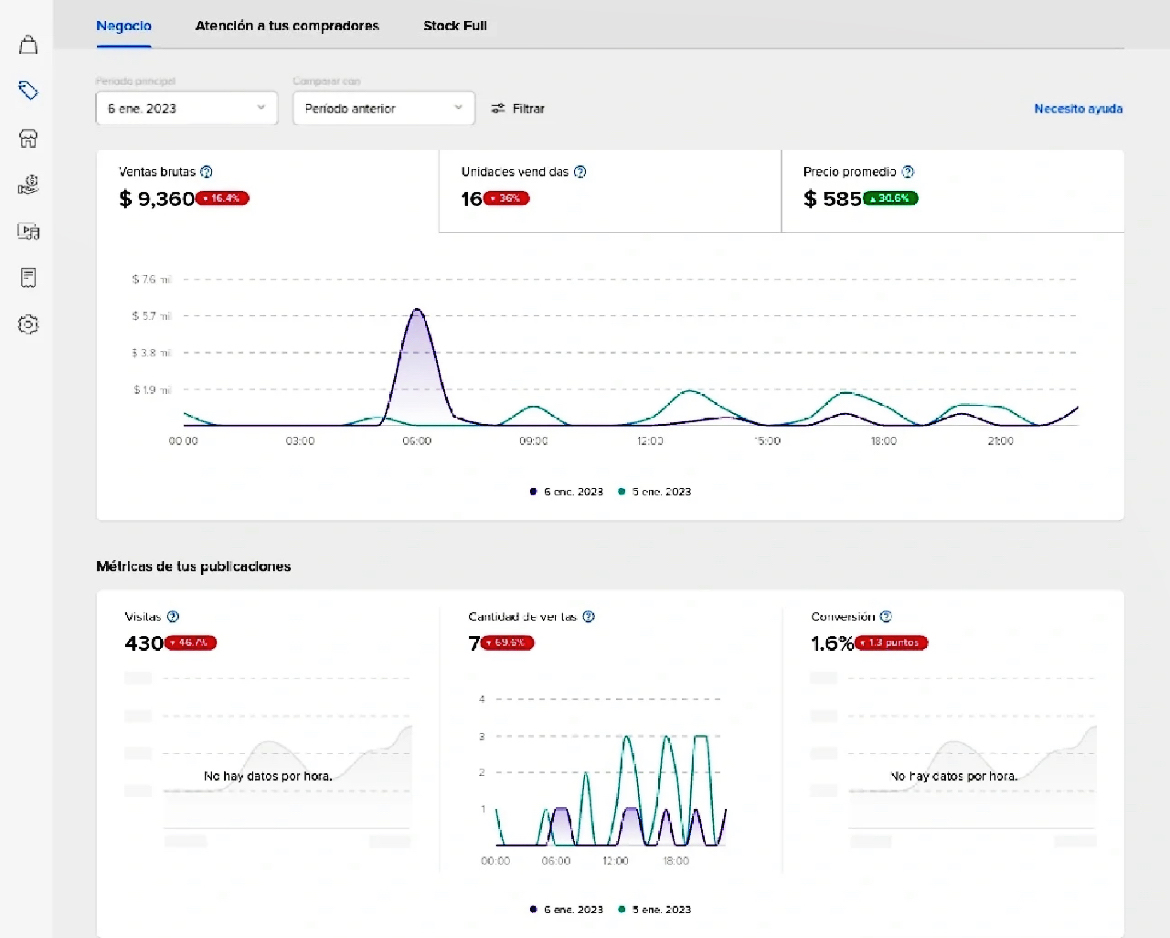Image resolution: width=1170 pixels, height=938 pixels.
Task: Toggle 6 ene. 2023 legend in sales chart
Action: [x=566, y=492]
